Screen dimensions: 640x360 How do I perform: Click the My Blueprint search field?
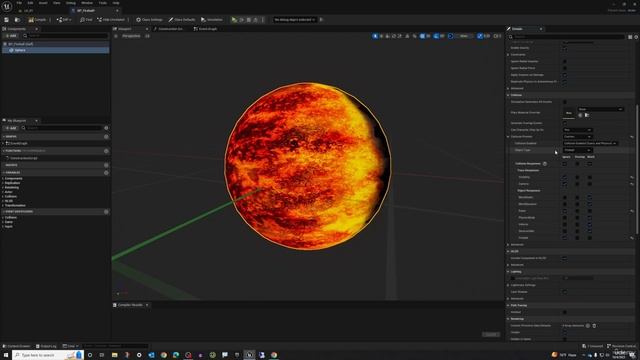pyautogui.click(x=61, y=128)
